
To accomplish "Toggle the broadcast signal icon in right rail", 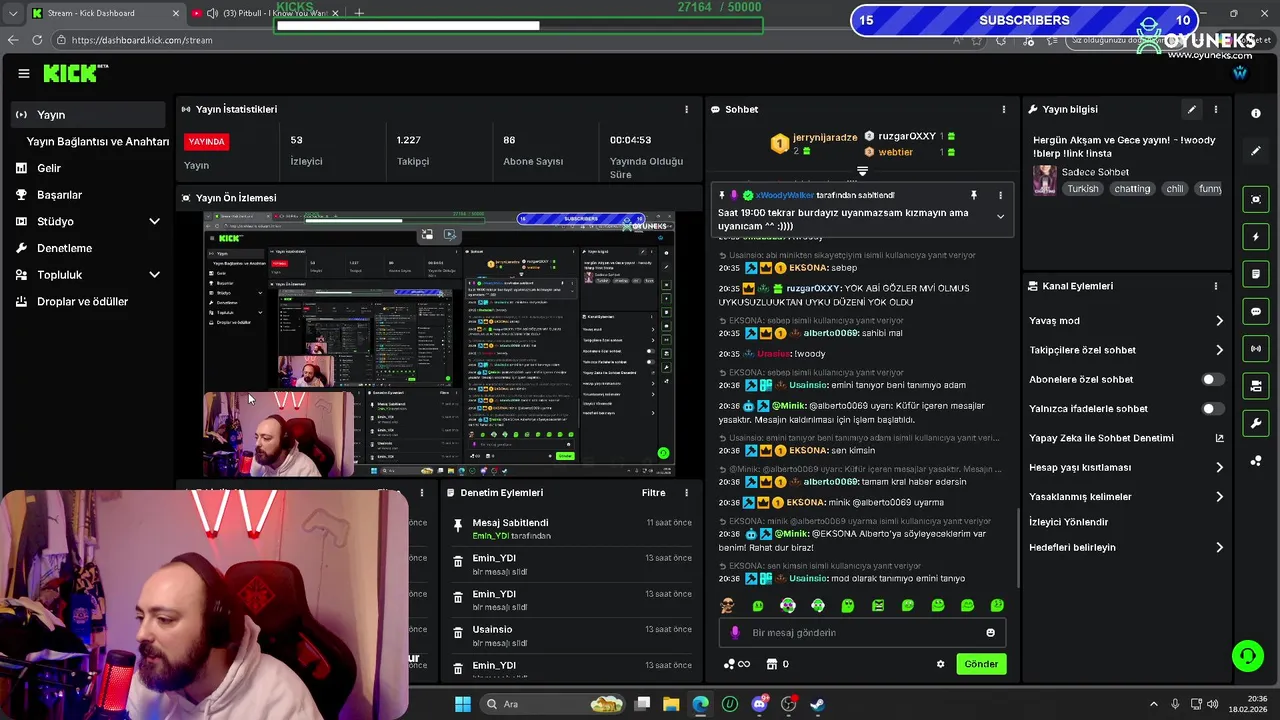I will pyautogui.click(x=1256, y=348).
